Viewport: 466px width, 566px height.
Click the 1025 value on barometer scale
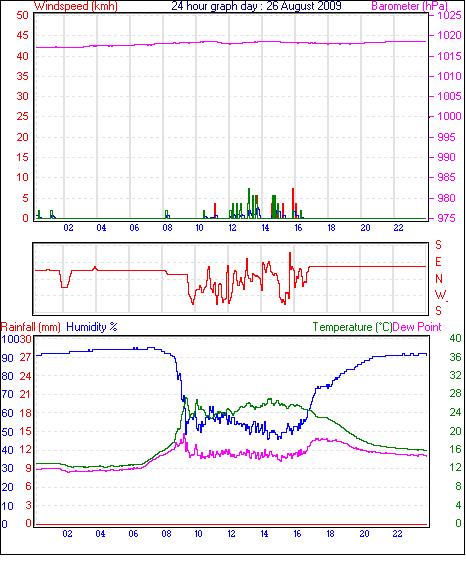point(449,16)
